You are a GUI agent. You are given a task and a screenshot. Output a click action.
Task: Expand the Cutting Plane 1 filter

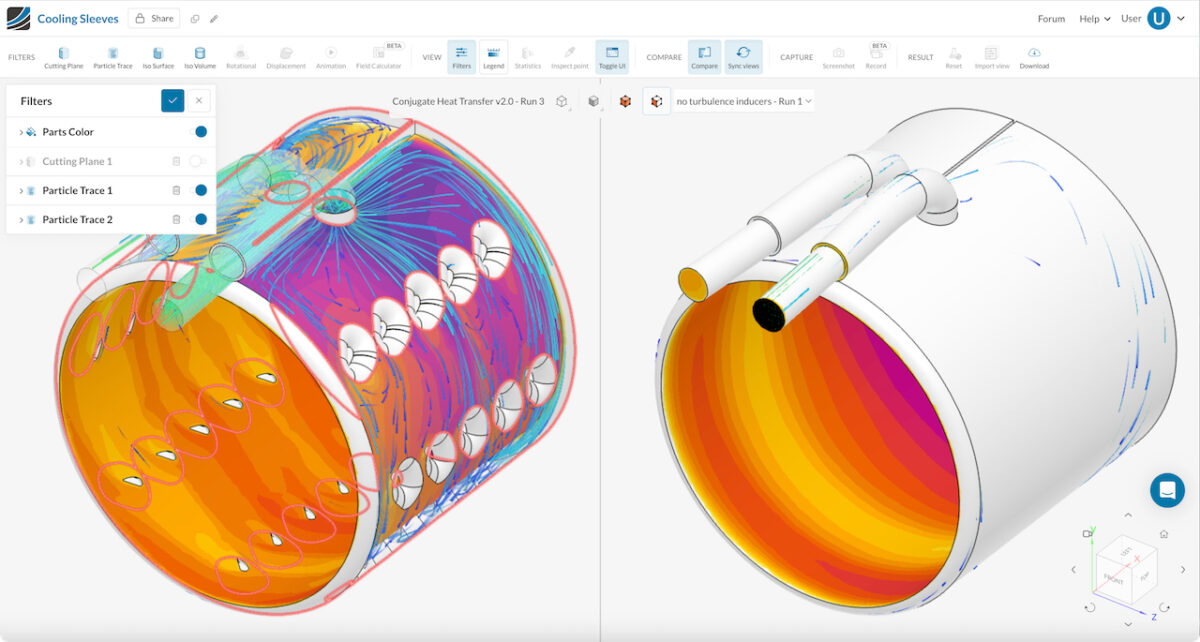[21, 161]
